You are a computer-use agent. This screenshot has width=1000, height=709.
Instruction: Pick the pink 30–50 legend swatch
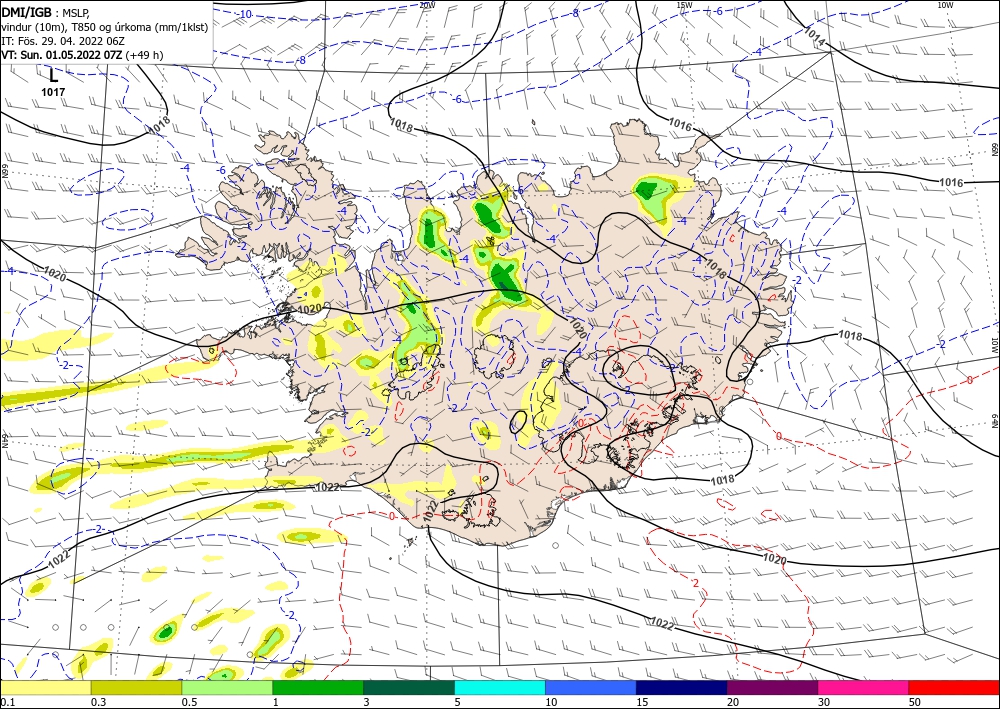[x=864, y=687]
